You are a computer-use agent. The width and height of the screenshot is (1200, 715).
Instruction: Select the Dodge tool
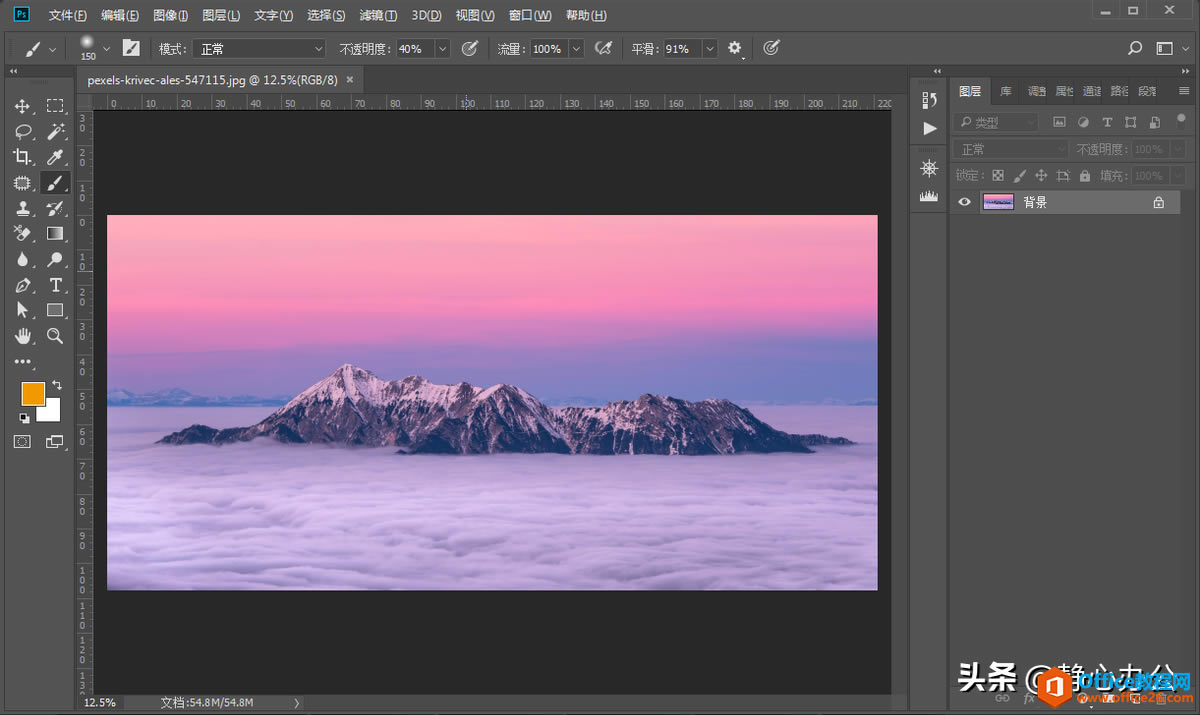(x=55, y=259)
